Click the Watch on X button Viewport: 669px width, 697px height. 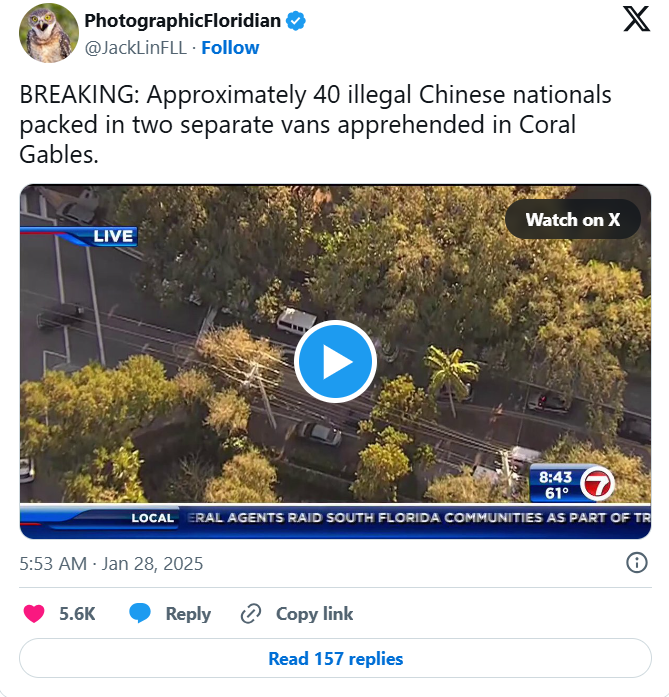pyautogui.click(x=573, y=219)
